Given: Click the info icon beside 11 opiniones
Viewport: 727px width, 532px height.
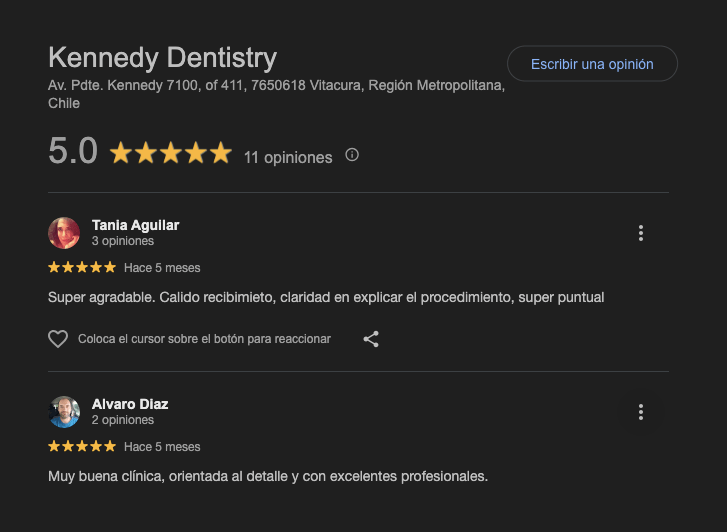Looking at the screenshot, I should click(x=352, y=155).
